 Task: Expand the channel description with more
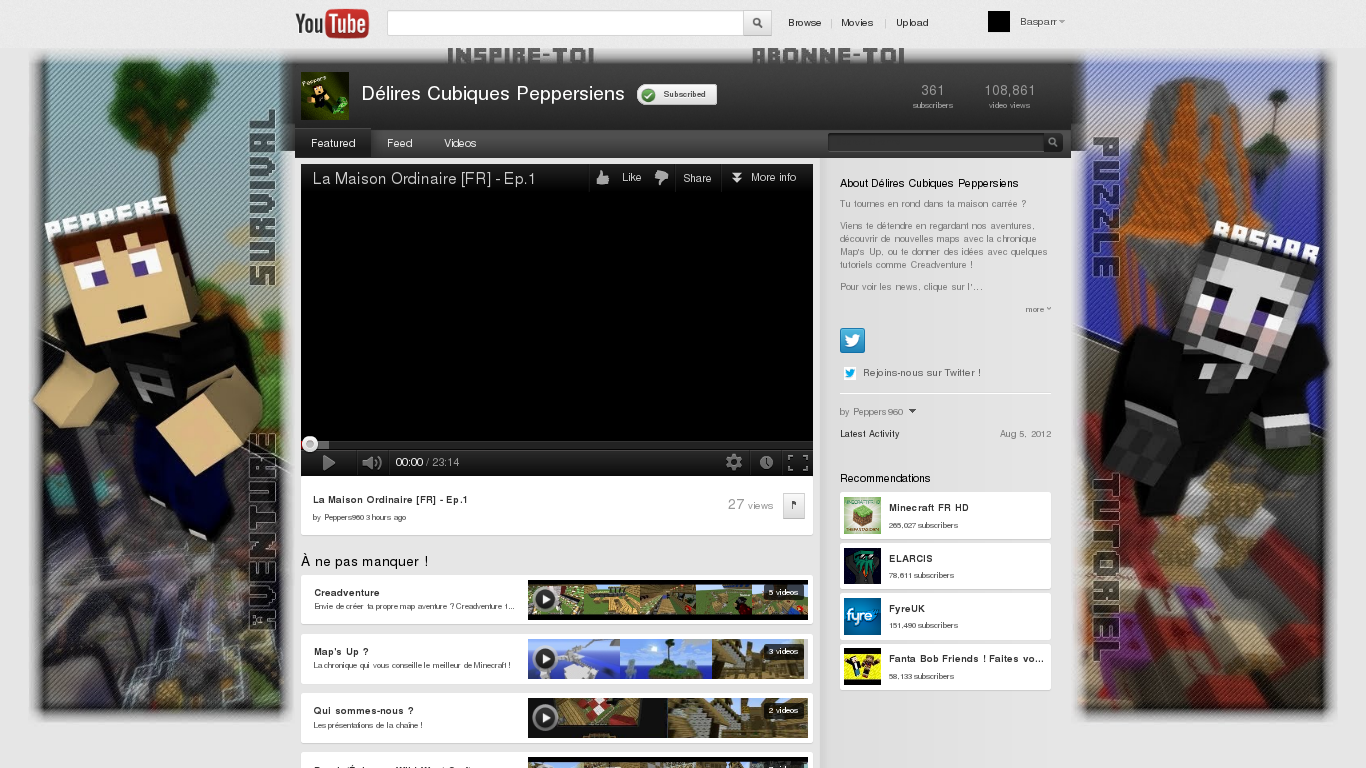[1038, 309]
